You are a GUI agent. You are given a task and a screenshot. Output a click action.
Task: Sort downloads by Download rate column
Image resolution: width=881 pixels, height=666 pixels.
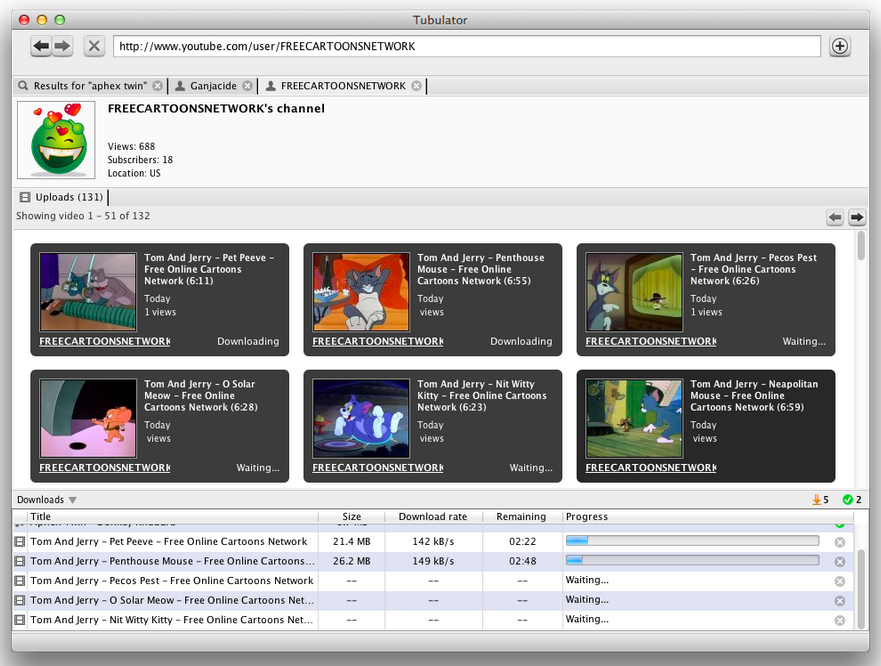pos(433,517)
